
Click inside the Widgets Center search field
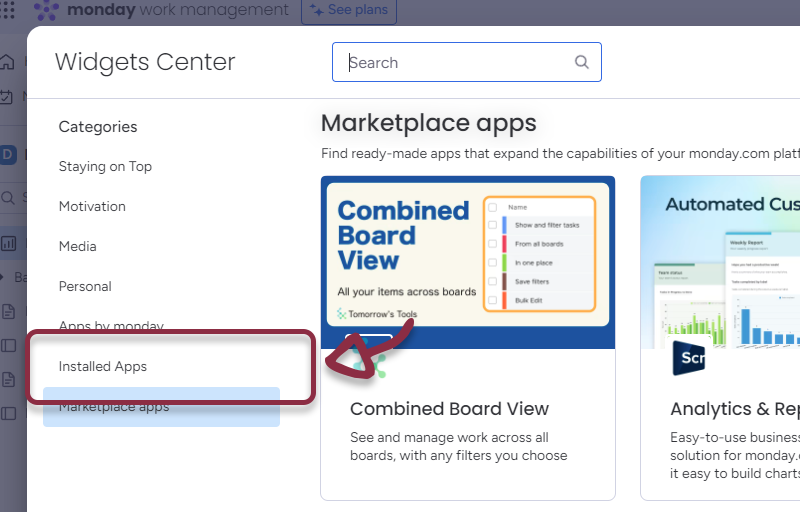(460, 62)
